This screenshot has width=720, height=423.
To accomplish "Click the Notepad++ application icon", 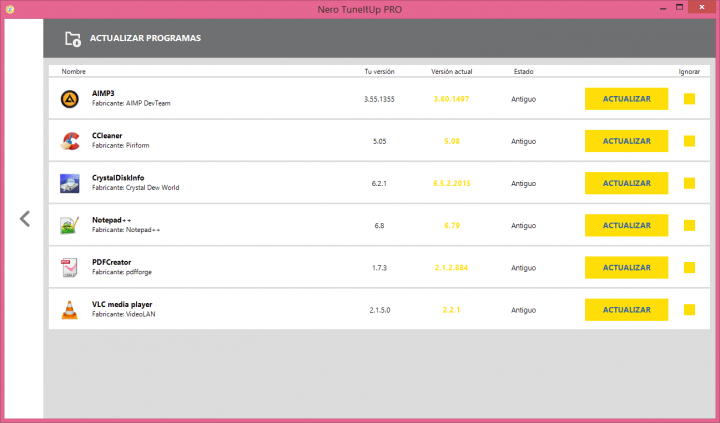I will pos(70,226).
